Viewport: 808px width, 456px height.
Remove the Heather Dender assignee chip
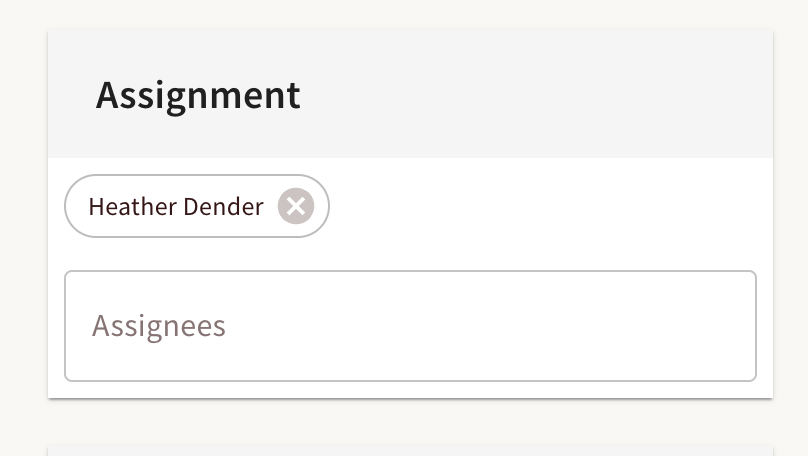pos(296,206)
